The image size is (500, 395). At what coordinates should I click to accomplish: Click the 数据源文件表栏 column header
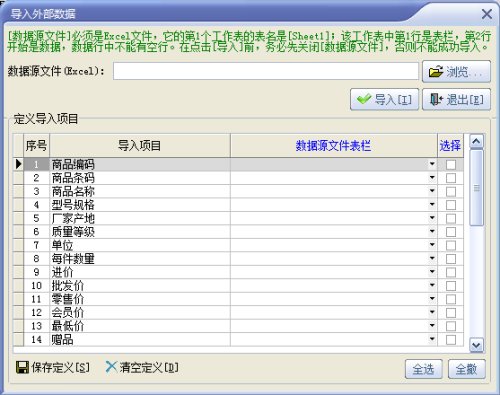coord(334,146)
